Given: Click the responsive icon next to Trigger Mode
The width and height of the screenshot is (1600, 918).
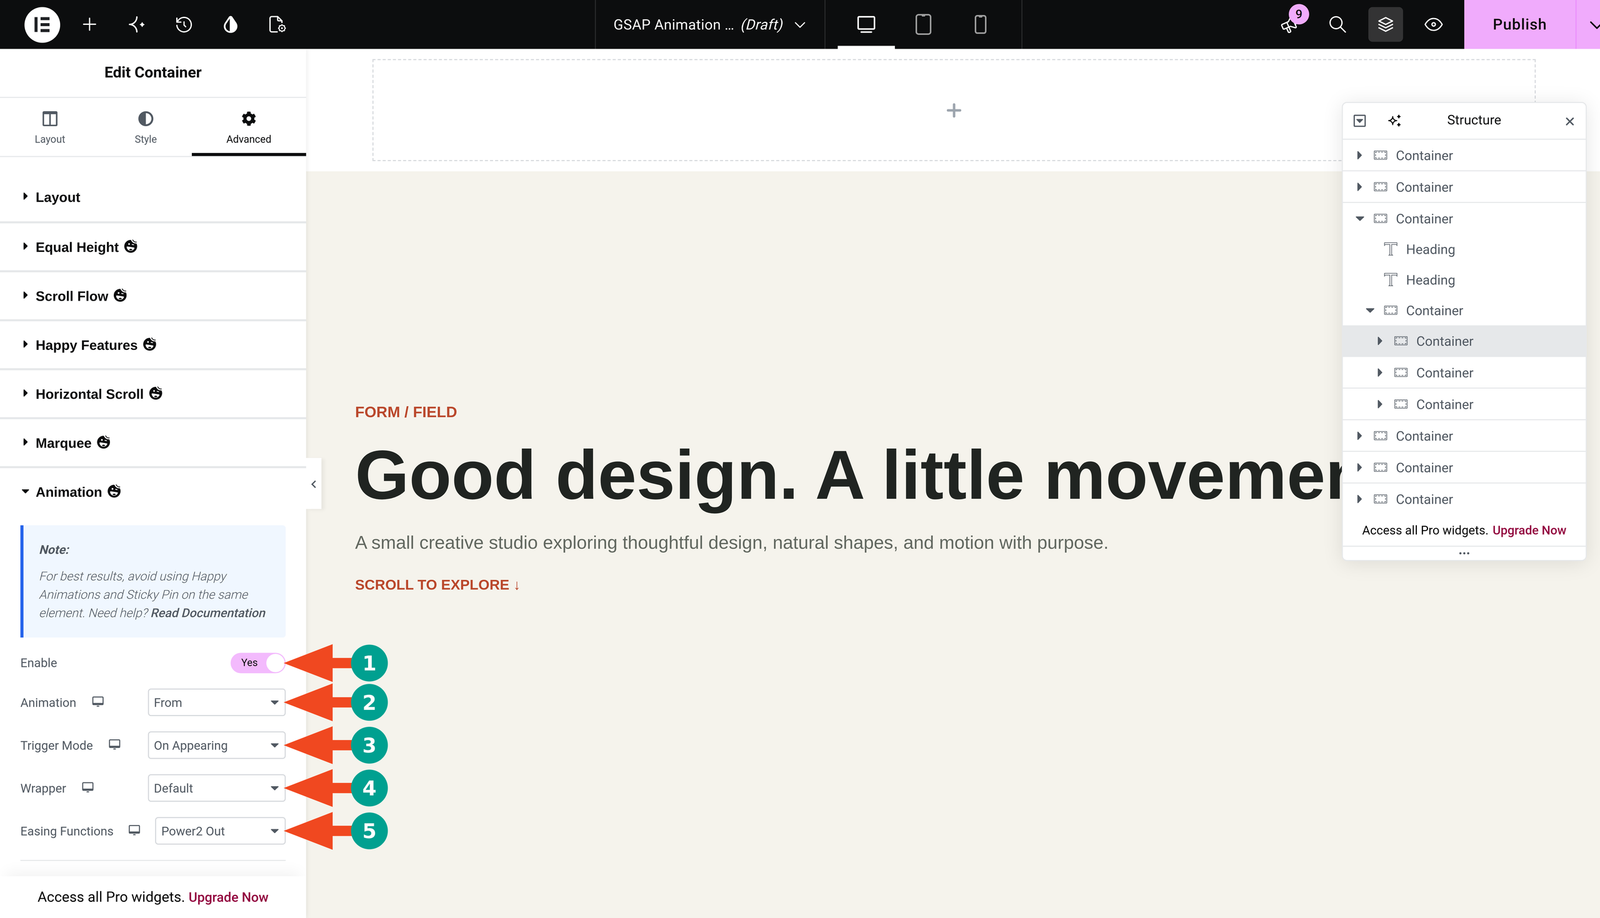Looking at the screenshot, I should pos(115,745).
